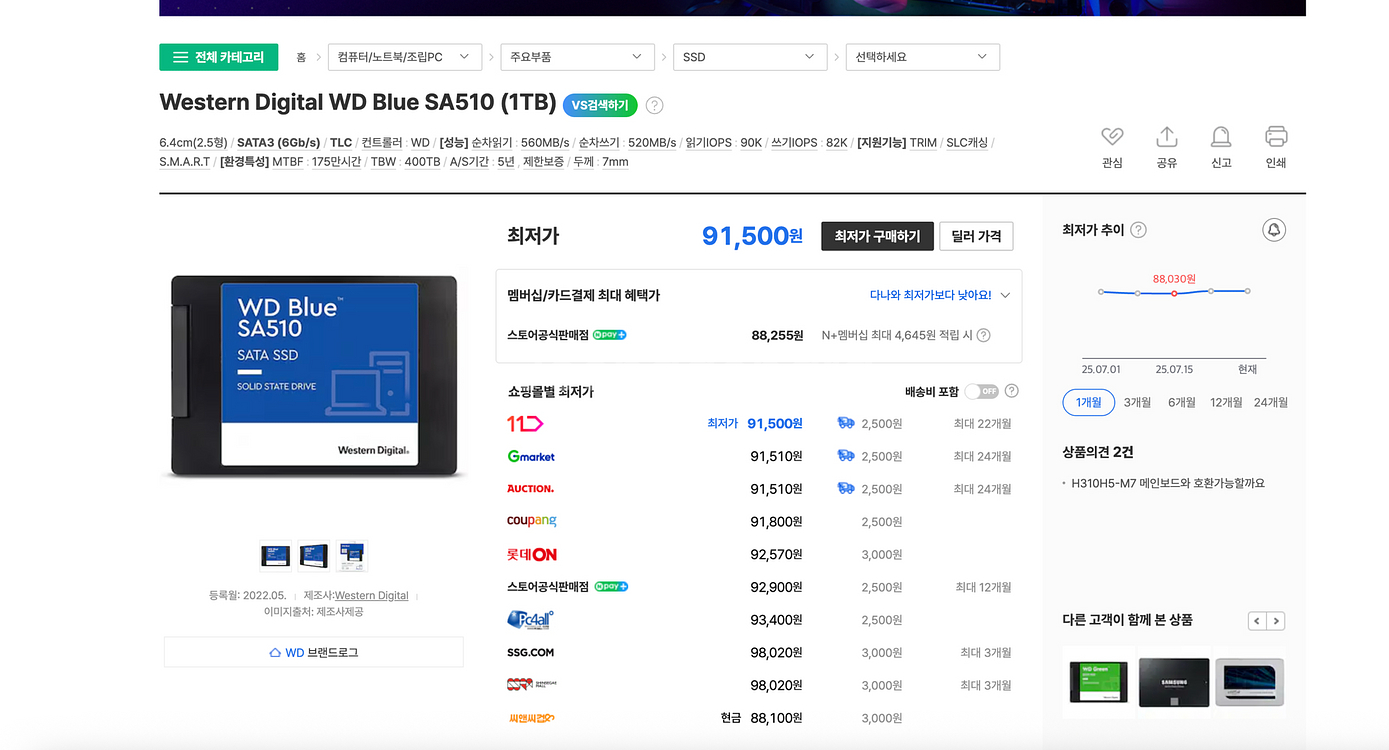Click the Western Digital manufacturer link

[x=371, y=595]
